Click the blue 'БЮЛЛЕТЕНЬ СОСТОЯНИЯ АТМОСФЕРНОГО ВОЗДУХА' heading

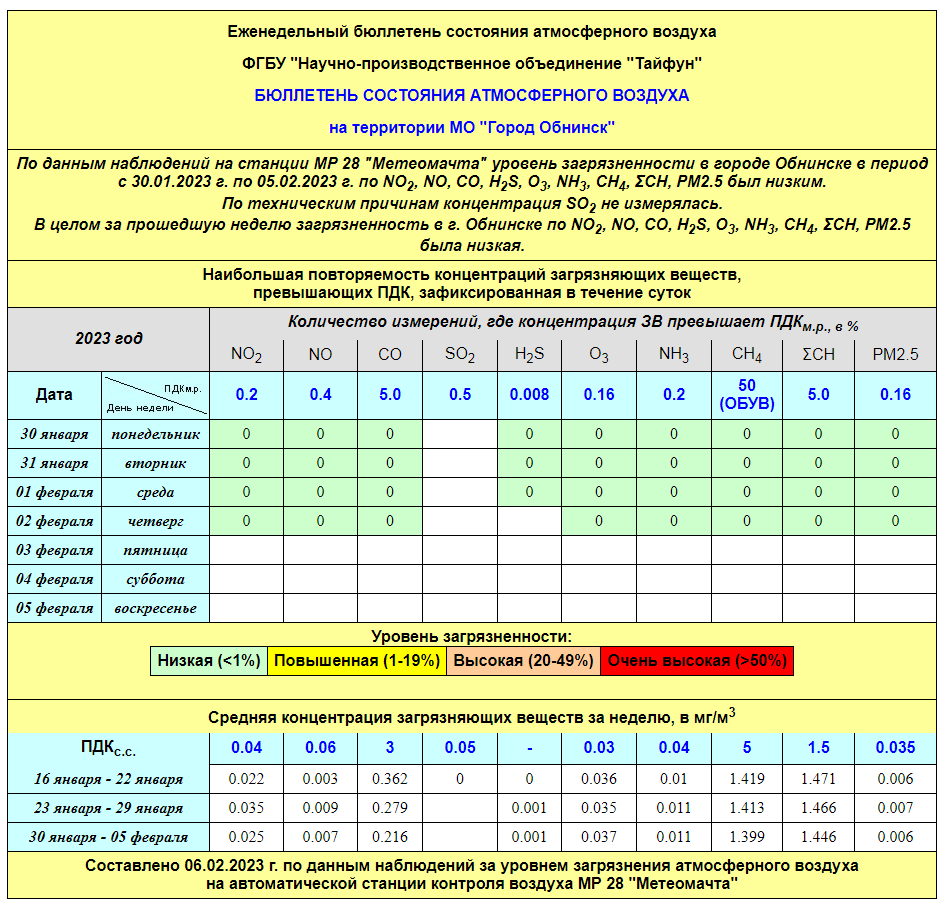472,96
